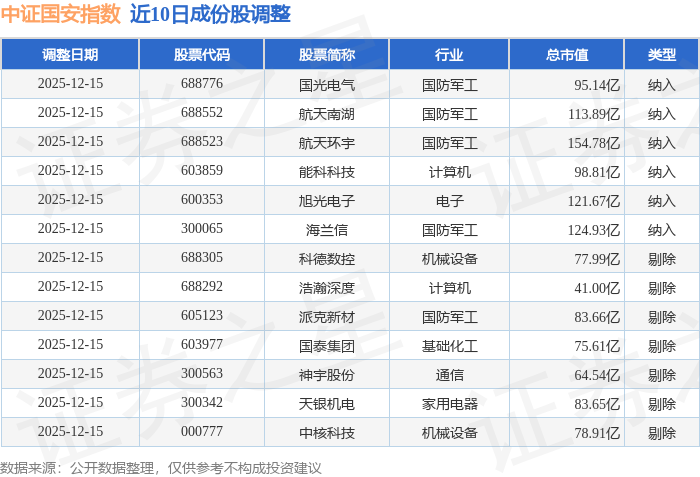Screen dimensions: 700x477
Task: Click the 类型 column header
Action: point(662,54)
